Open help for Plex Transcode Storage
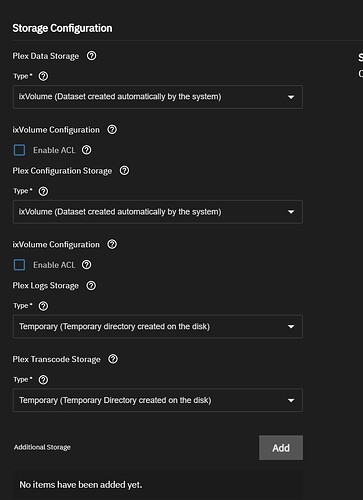 [113, 359]
